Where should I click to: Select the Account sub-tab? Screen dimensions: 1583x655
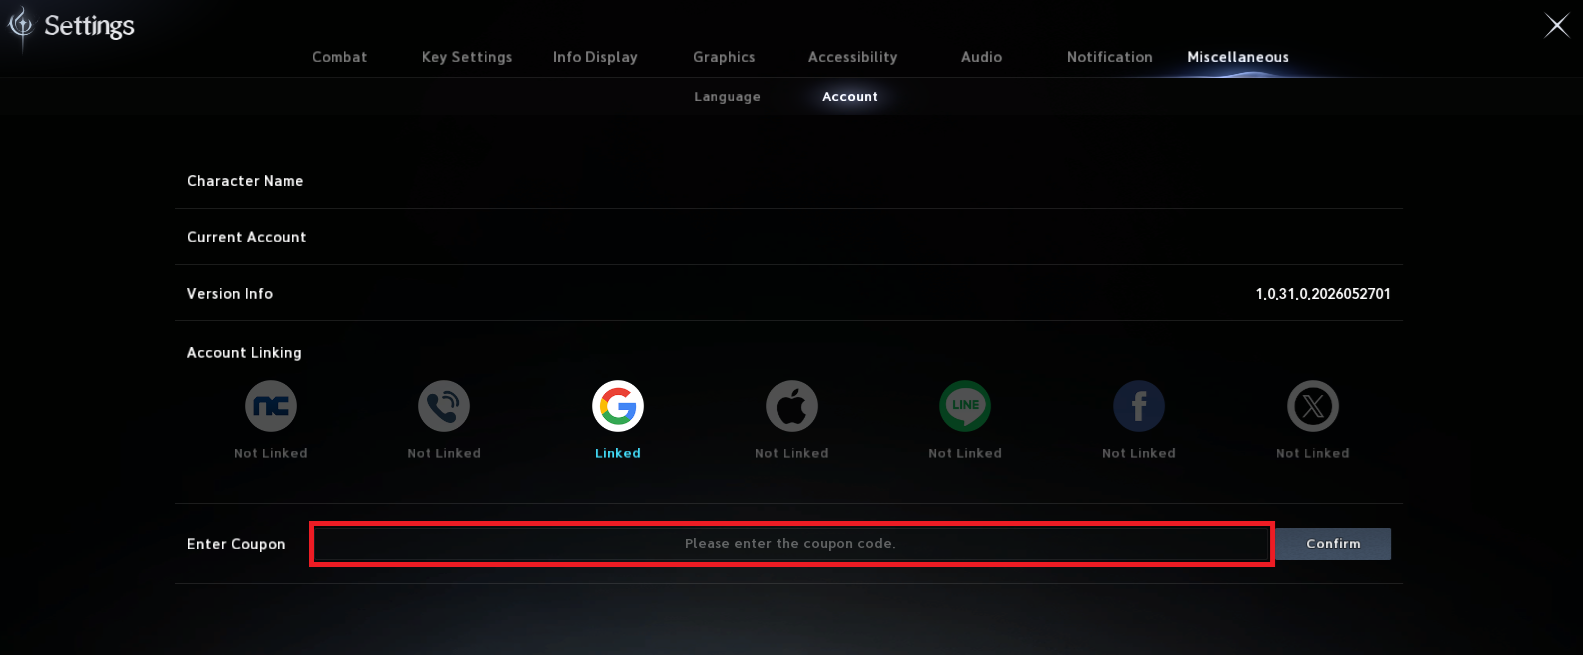click(x=850, y=97)
